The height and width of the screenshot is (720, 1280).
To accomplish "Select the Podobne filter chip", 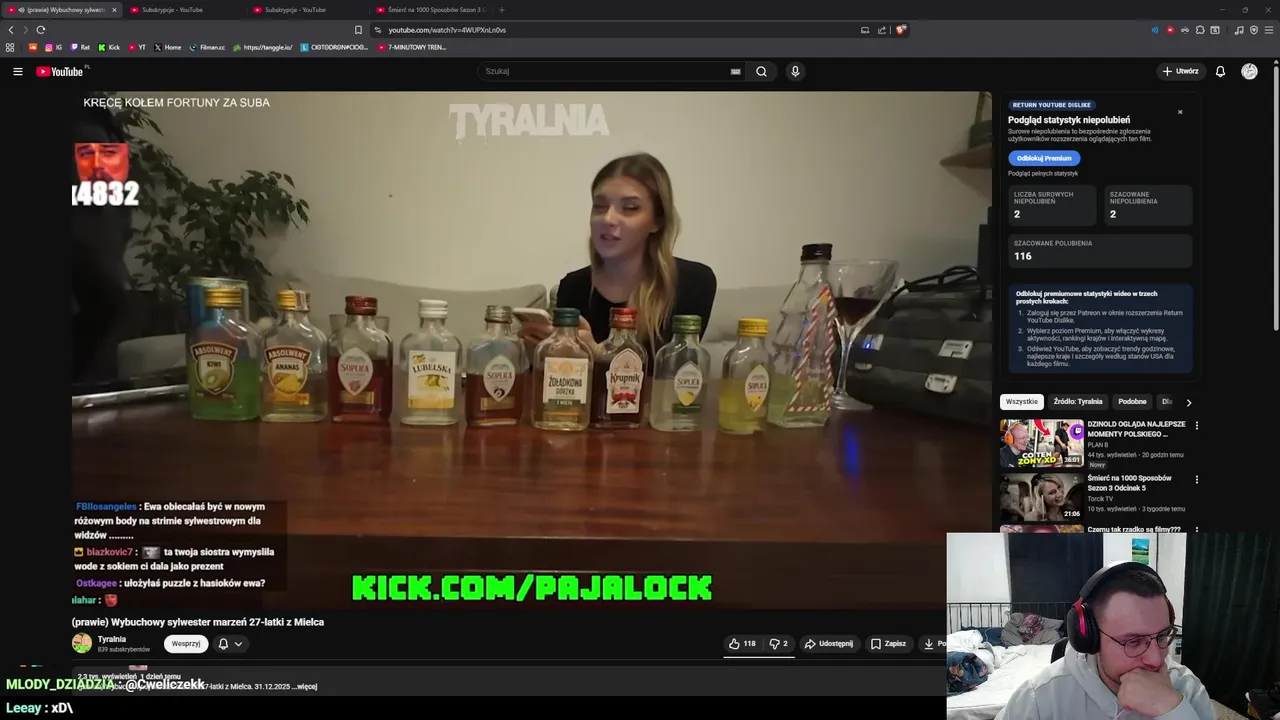I will pos(1132,402).
